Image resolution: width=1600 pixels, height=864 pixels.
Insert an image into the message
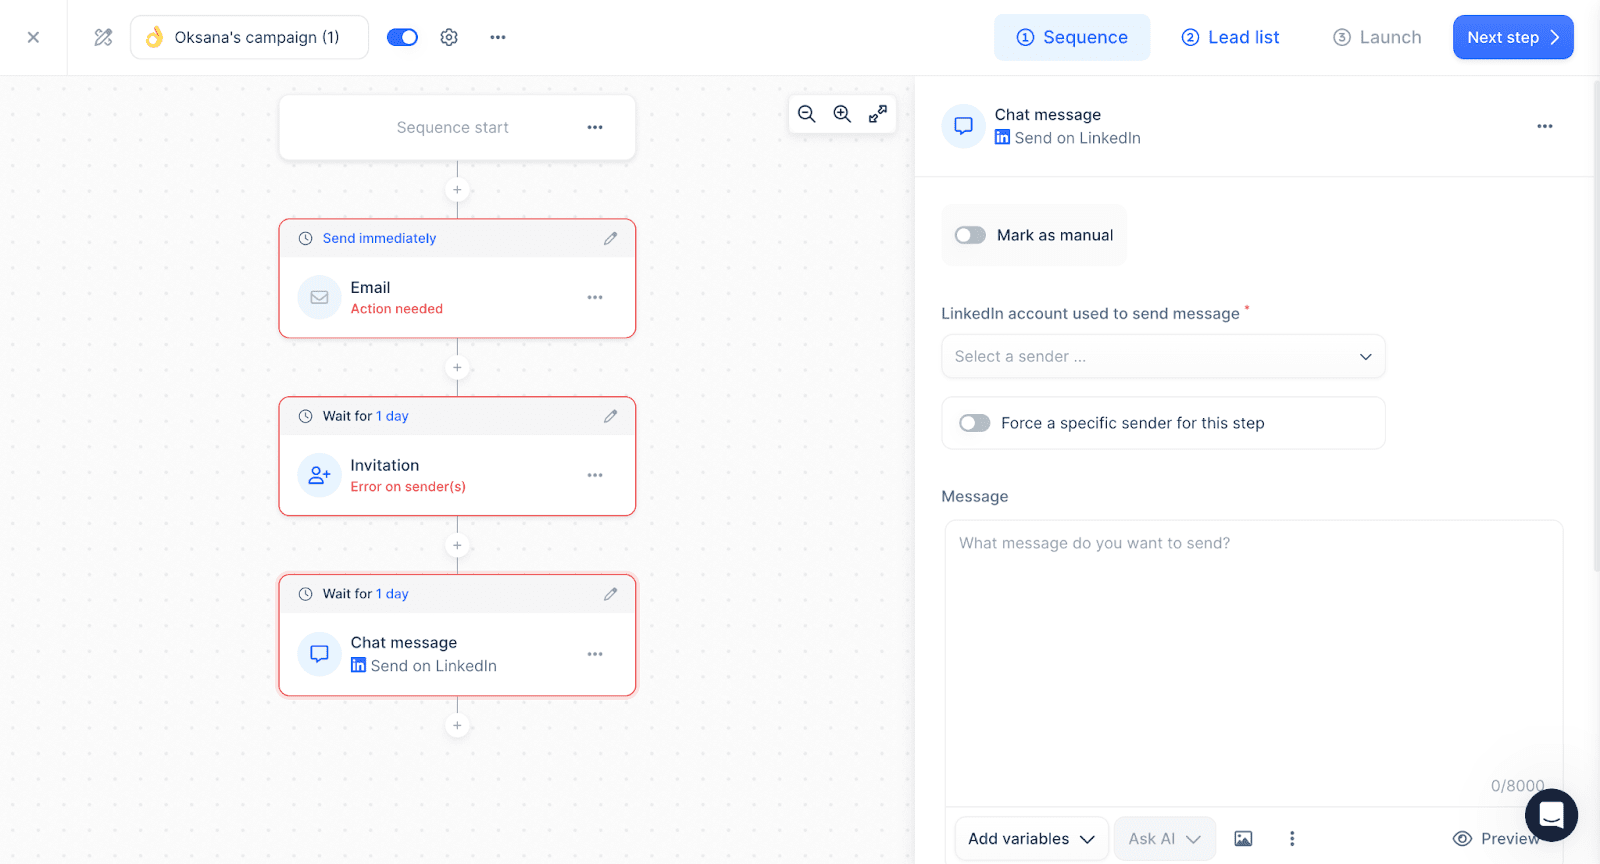pos(1243,838)
